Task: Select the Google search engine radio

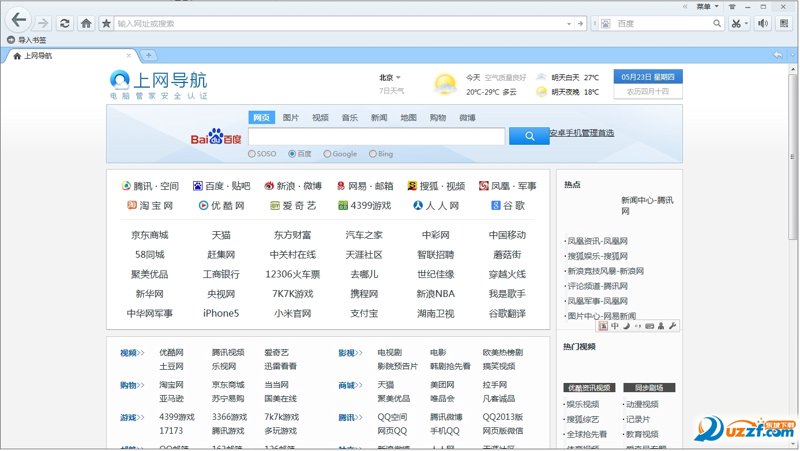Action: 327,154
